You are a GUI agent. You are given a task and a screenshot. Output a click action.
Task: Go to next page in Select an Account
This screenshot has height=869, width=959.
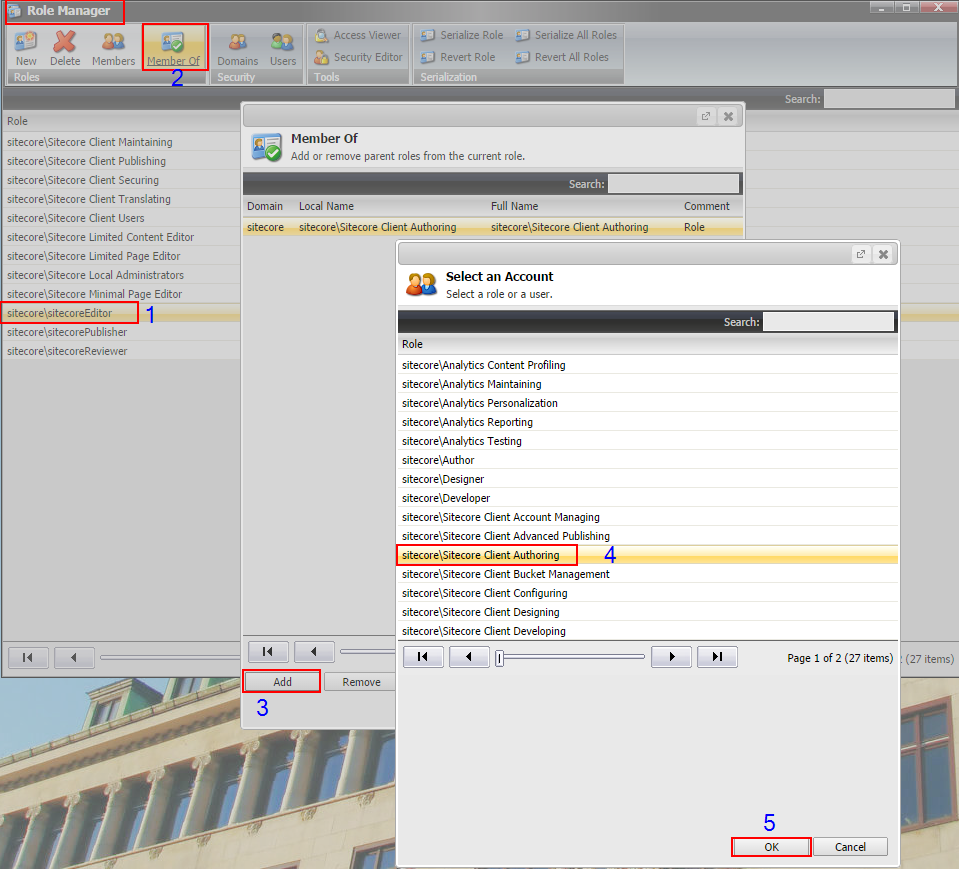(x=672, y=657)
